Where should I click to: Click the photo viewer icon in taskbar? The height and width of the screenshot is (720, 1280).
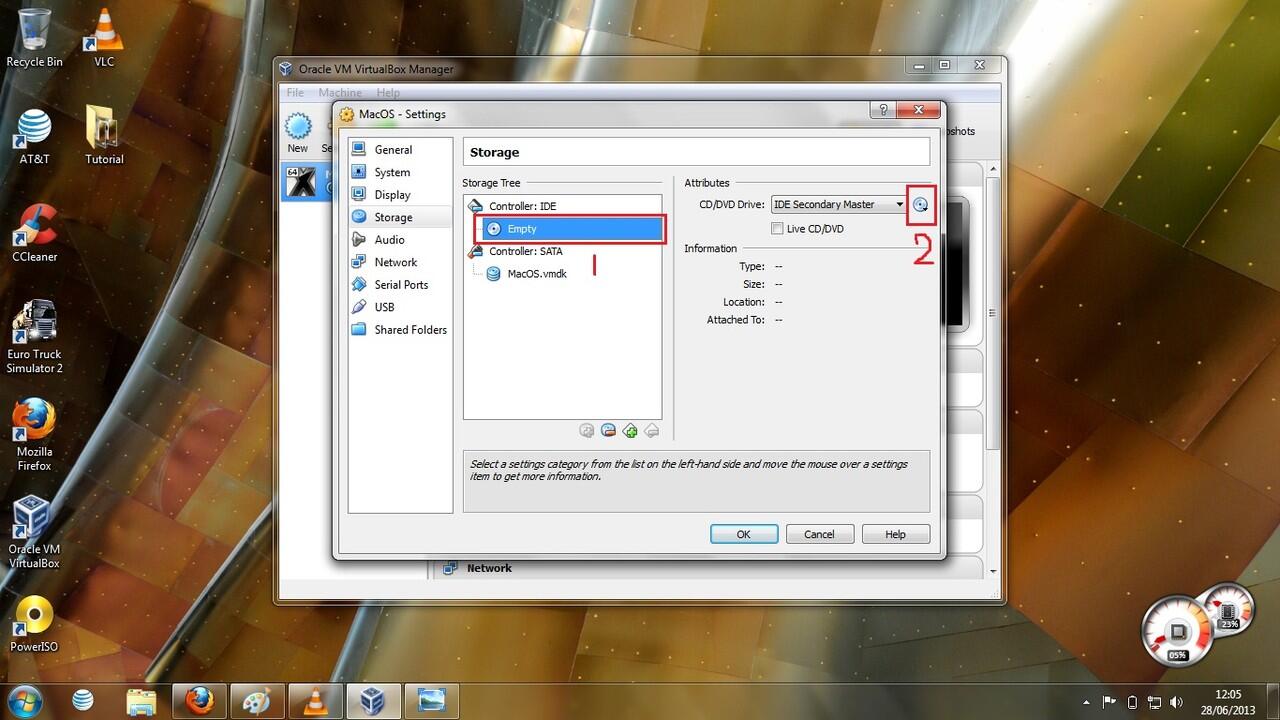point(431,700)
